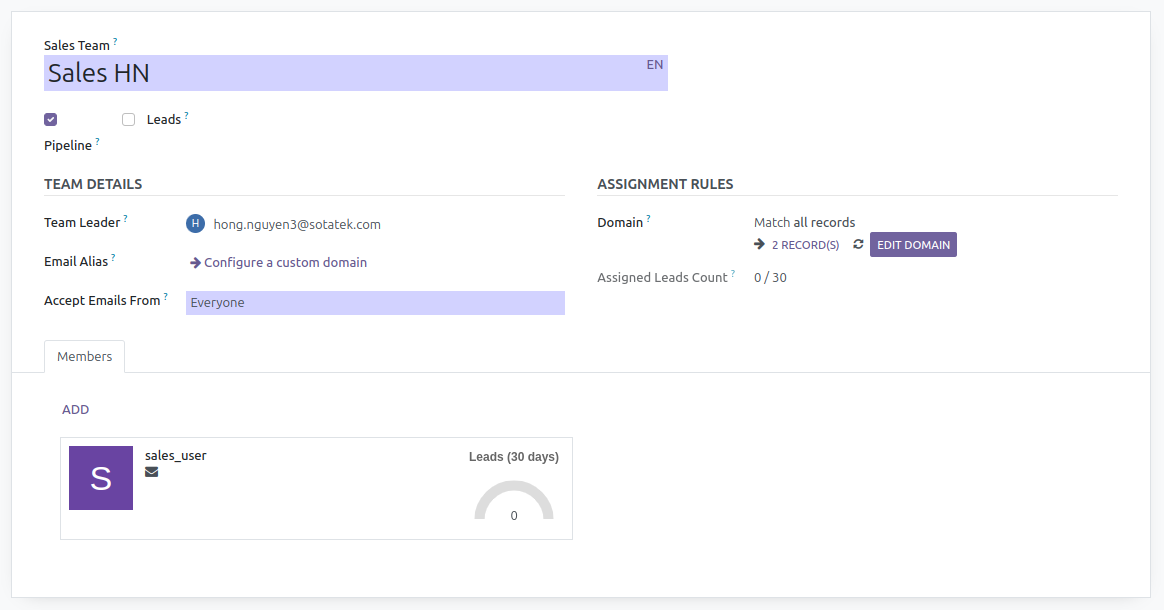
Task: Click the refresh icon beside 2 RECORD(S)
Action: [x=858, y=244]
